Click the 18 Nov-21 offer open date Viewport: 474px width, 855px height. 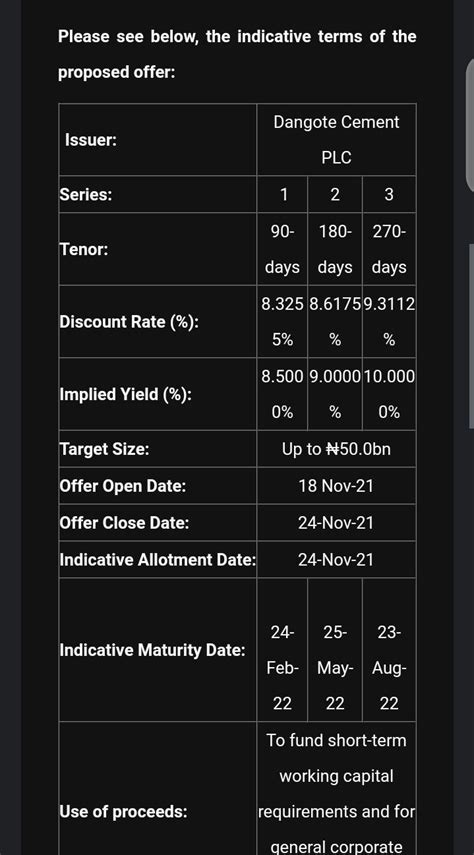pos(336,486)
